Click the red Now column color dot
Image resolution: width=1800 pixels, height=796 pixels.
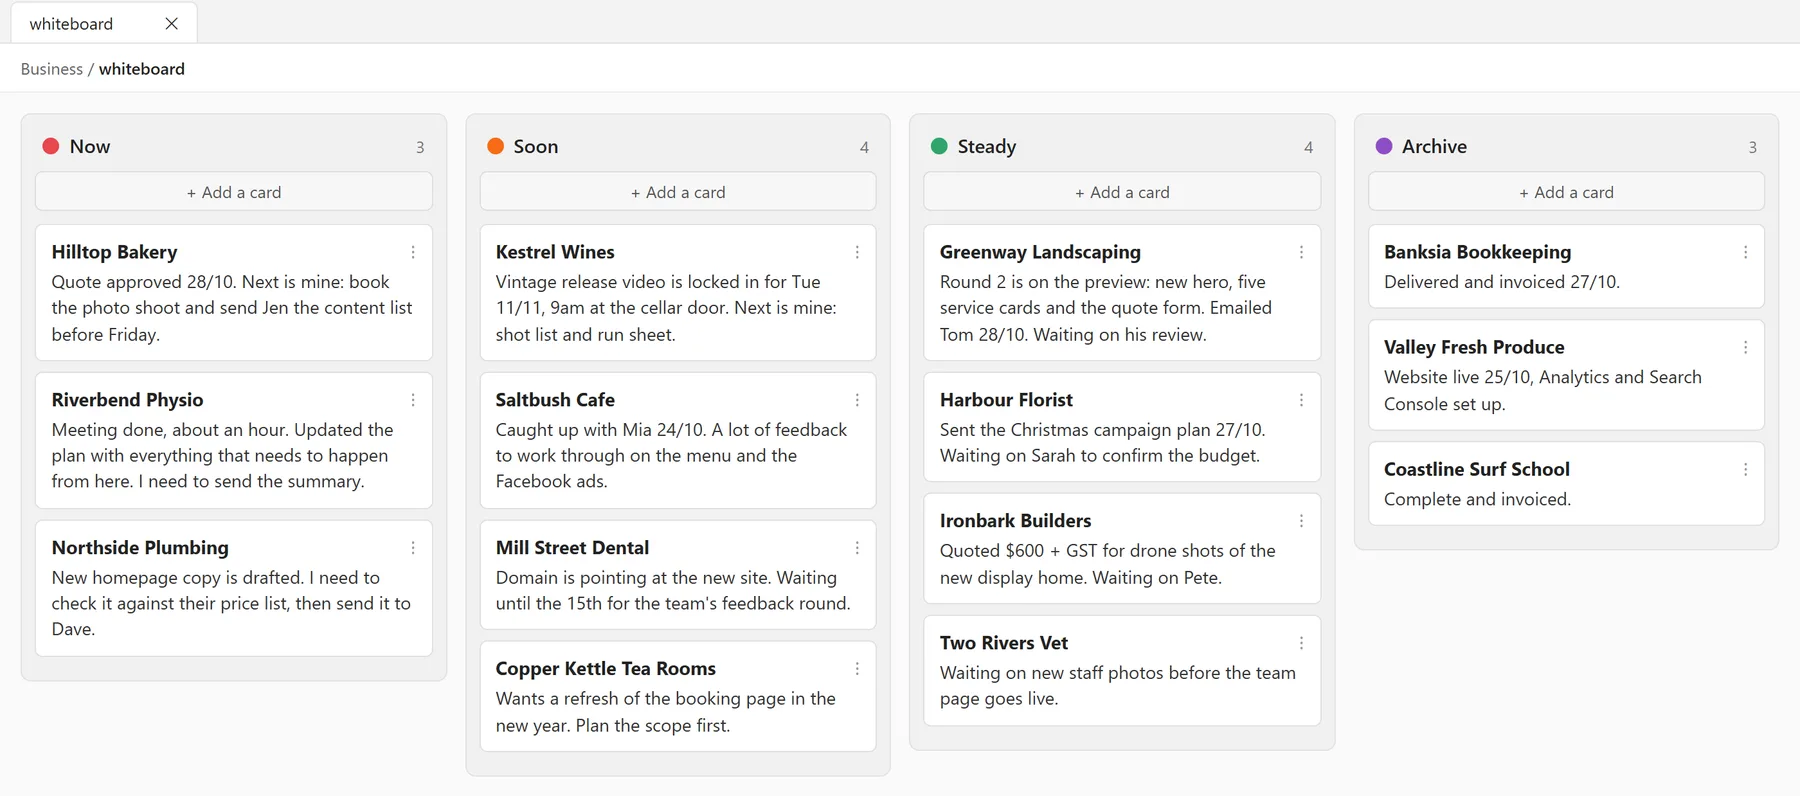pos(51,146)
